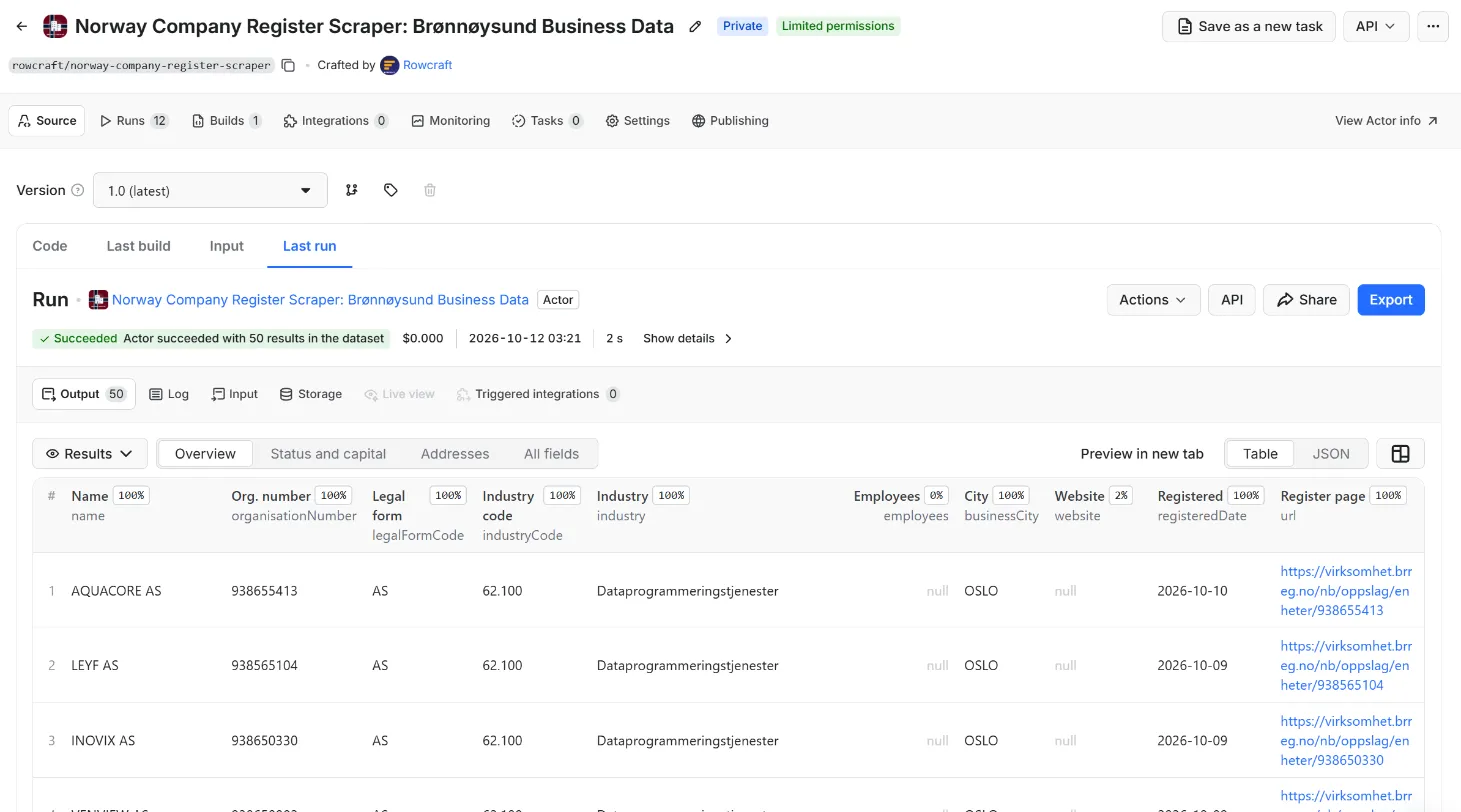Open the Monitoring tab
1461x812 pixels.
pos(451,121)
